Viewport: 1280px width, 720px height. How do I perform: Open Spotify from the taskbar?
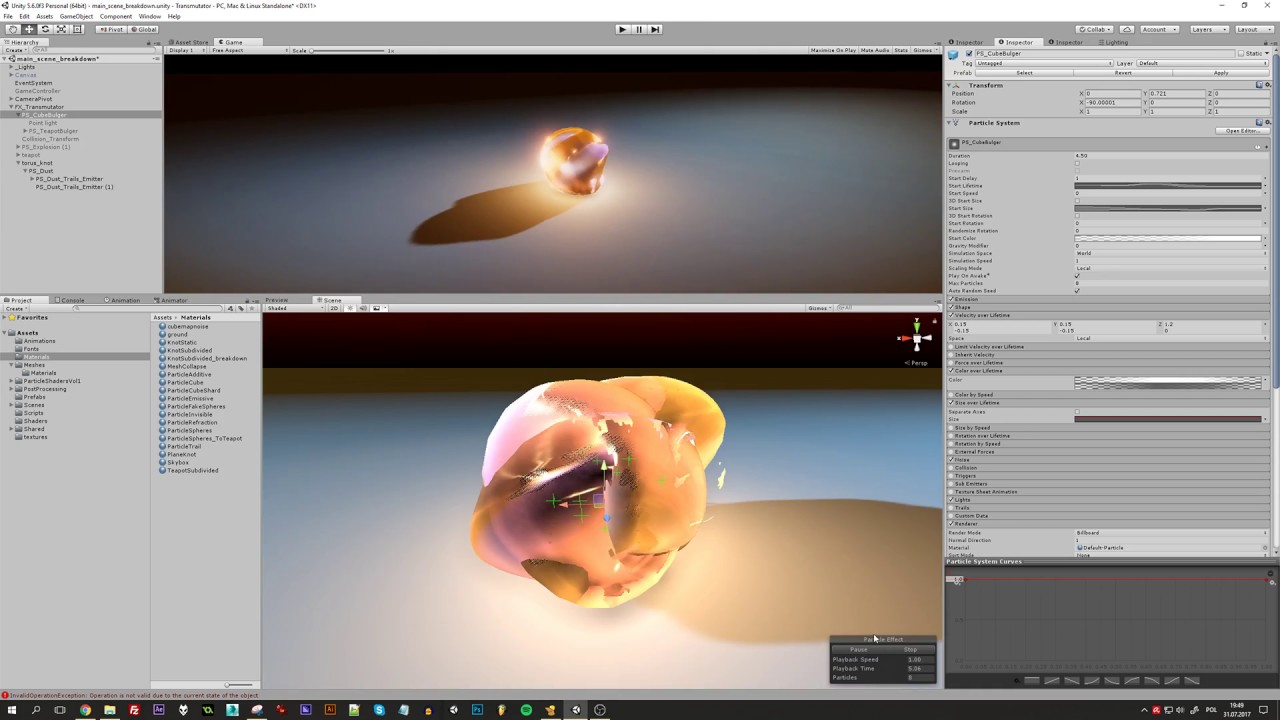[526, 710]
